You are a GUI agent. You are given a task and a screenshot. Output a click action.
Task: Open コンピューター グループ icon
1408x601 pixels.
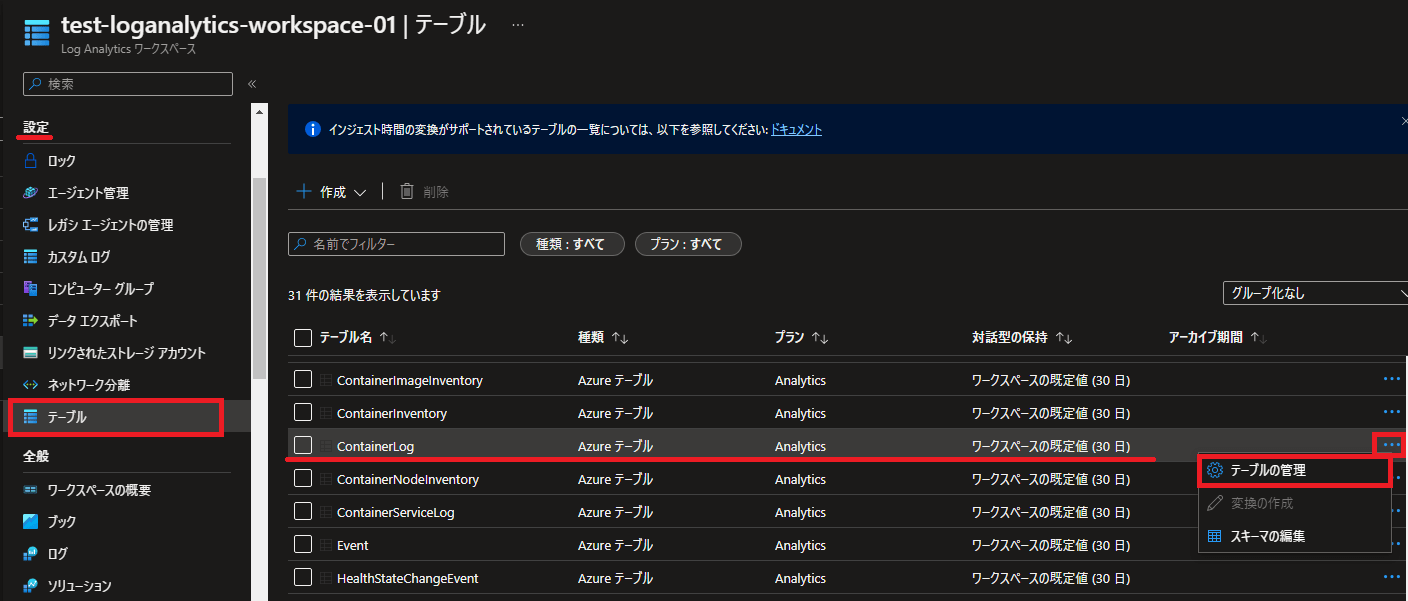pyautogui.click(x=31, y=289)
